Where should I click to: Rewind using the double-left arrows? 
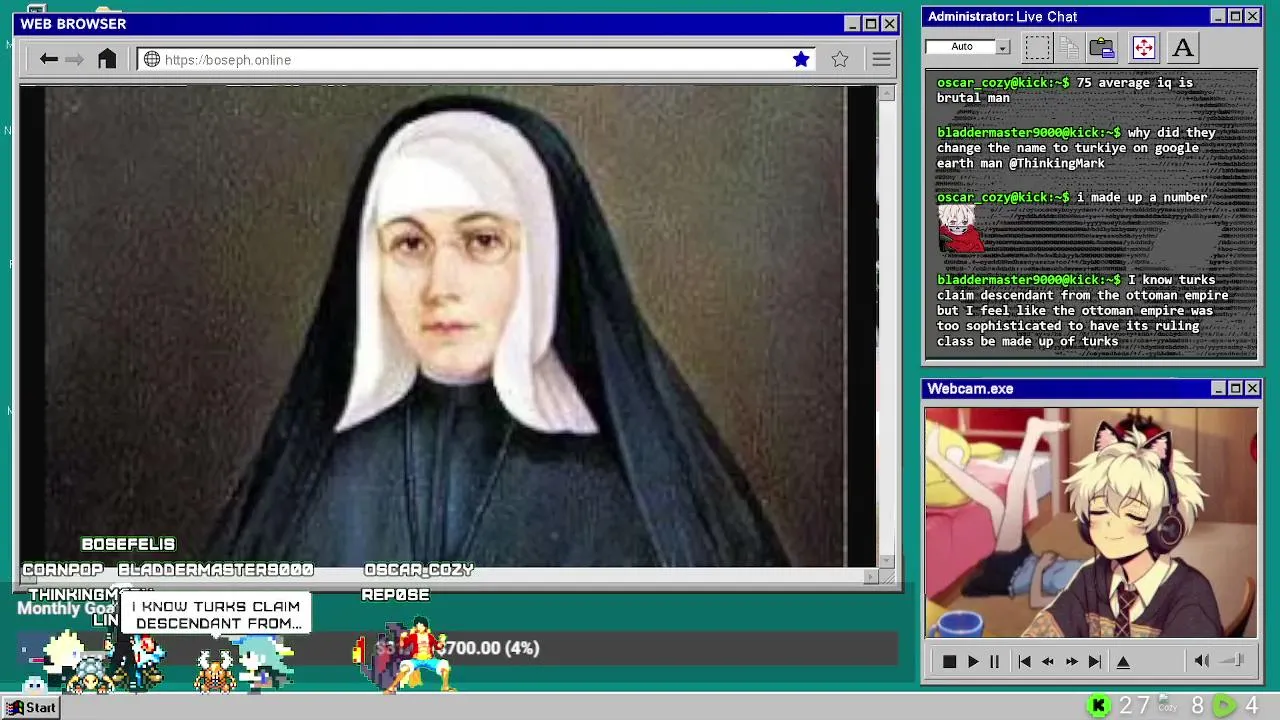tap(1048, 661)
